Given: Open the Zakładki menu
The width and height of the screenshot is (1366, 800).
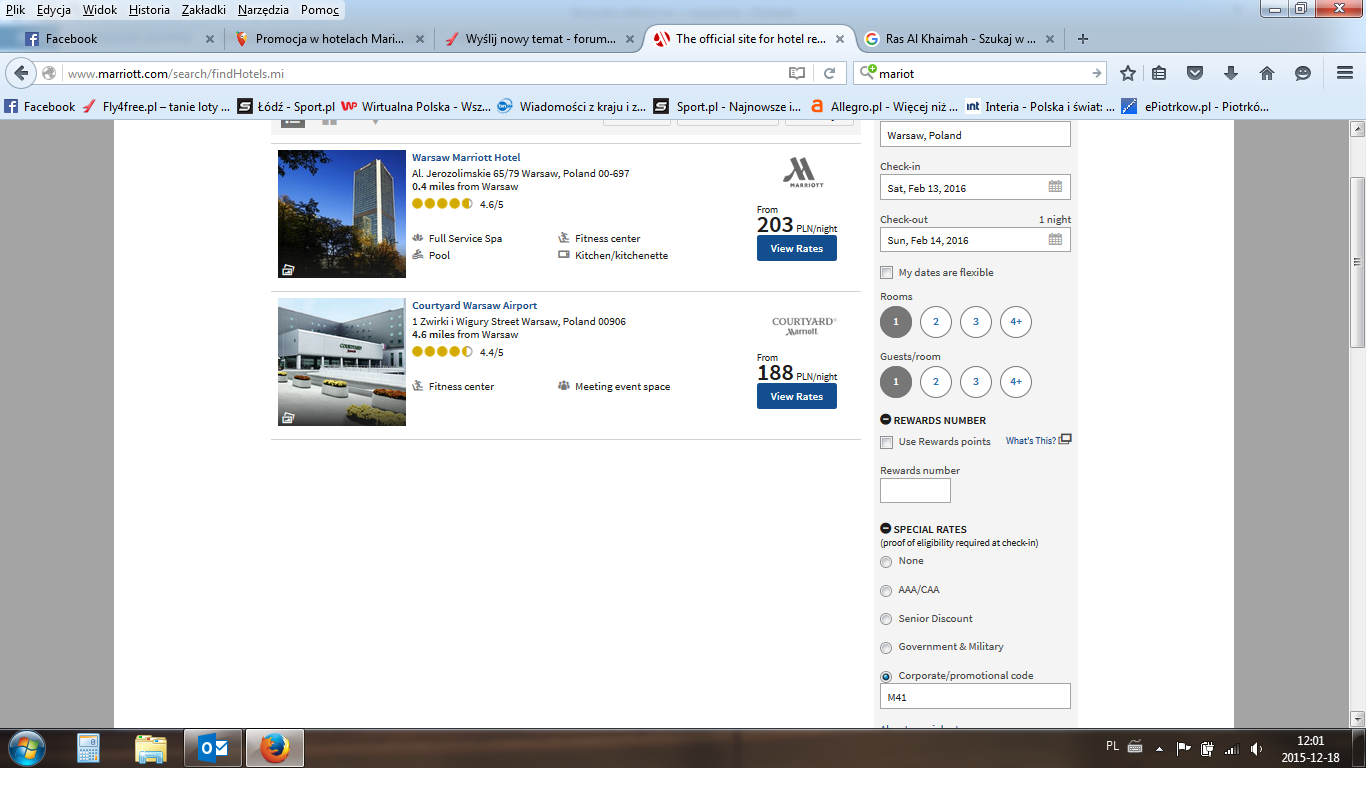Looking at the screenshot, I should coord(205,10).
